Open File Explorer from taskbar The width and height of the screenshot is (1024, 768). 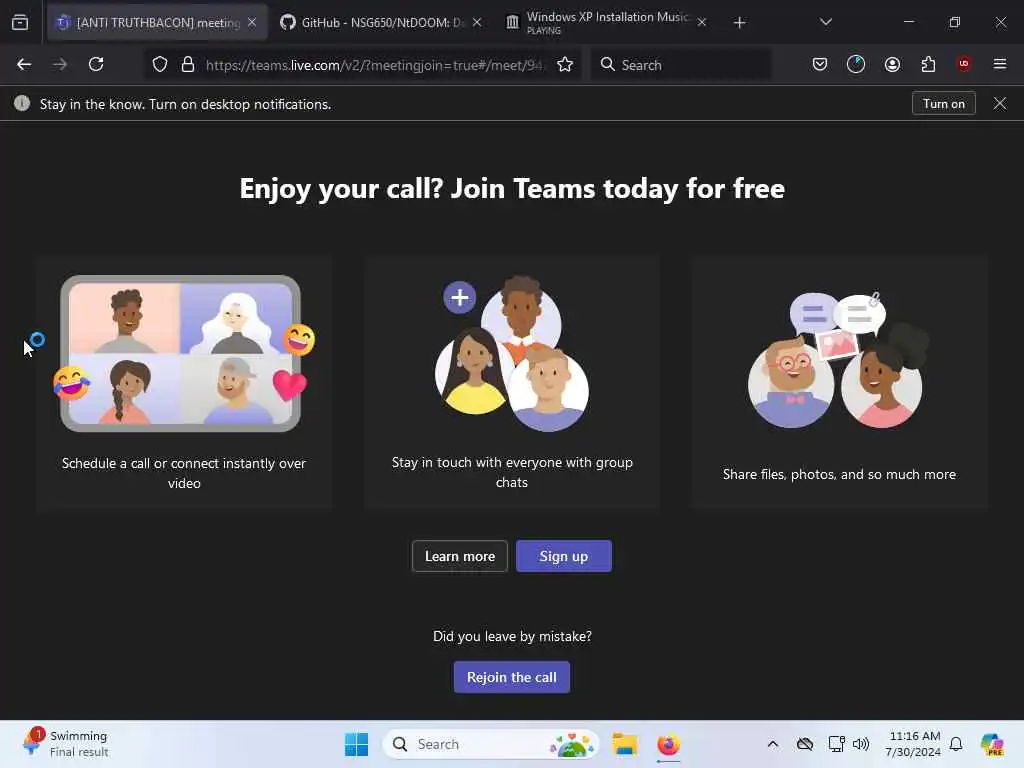pos(624,744)
